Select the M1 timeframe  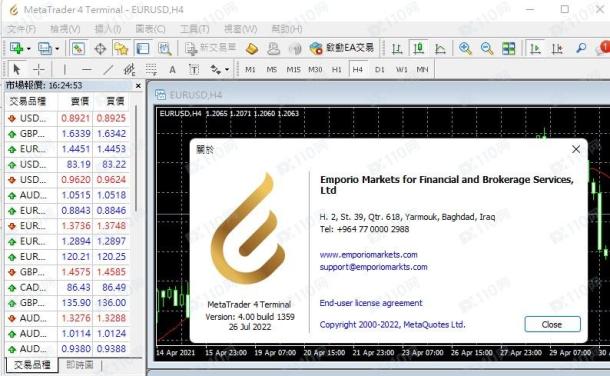250,70
